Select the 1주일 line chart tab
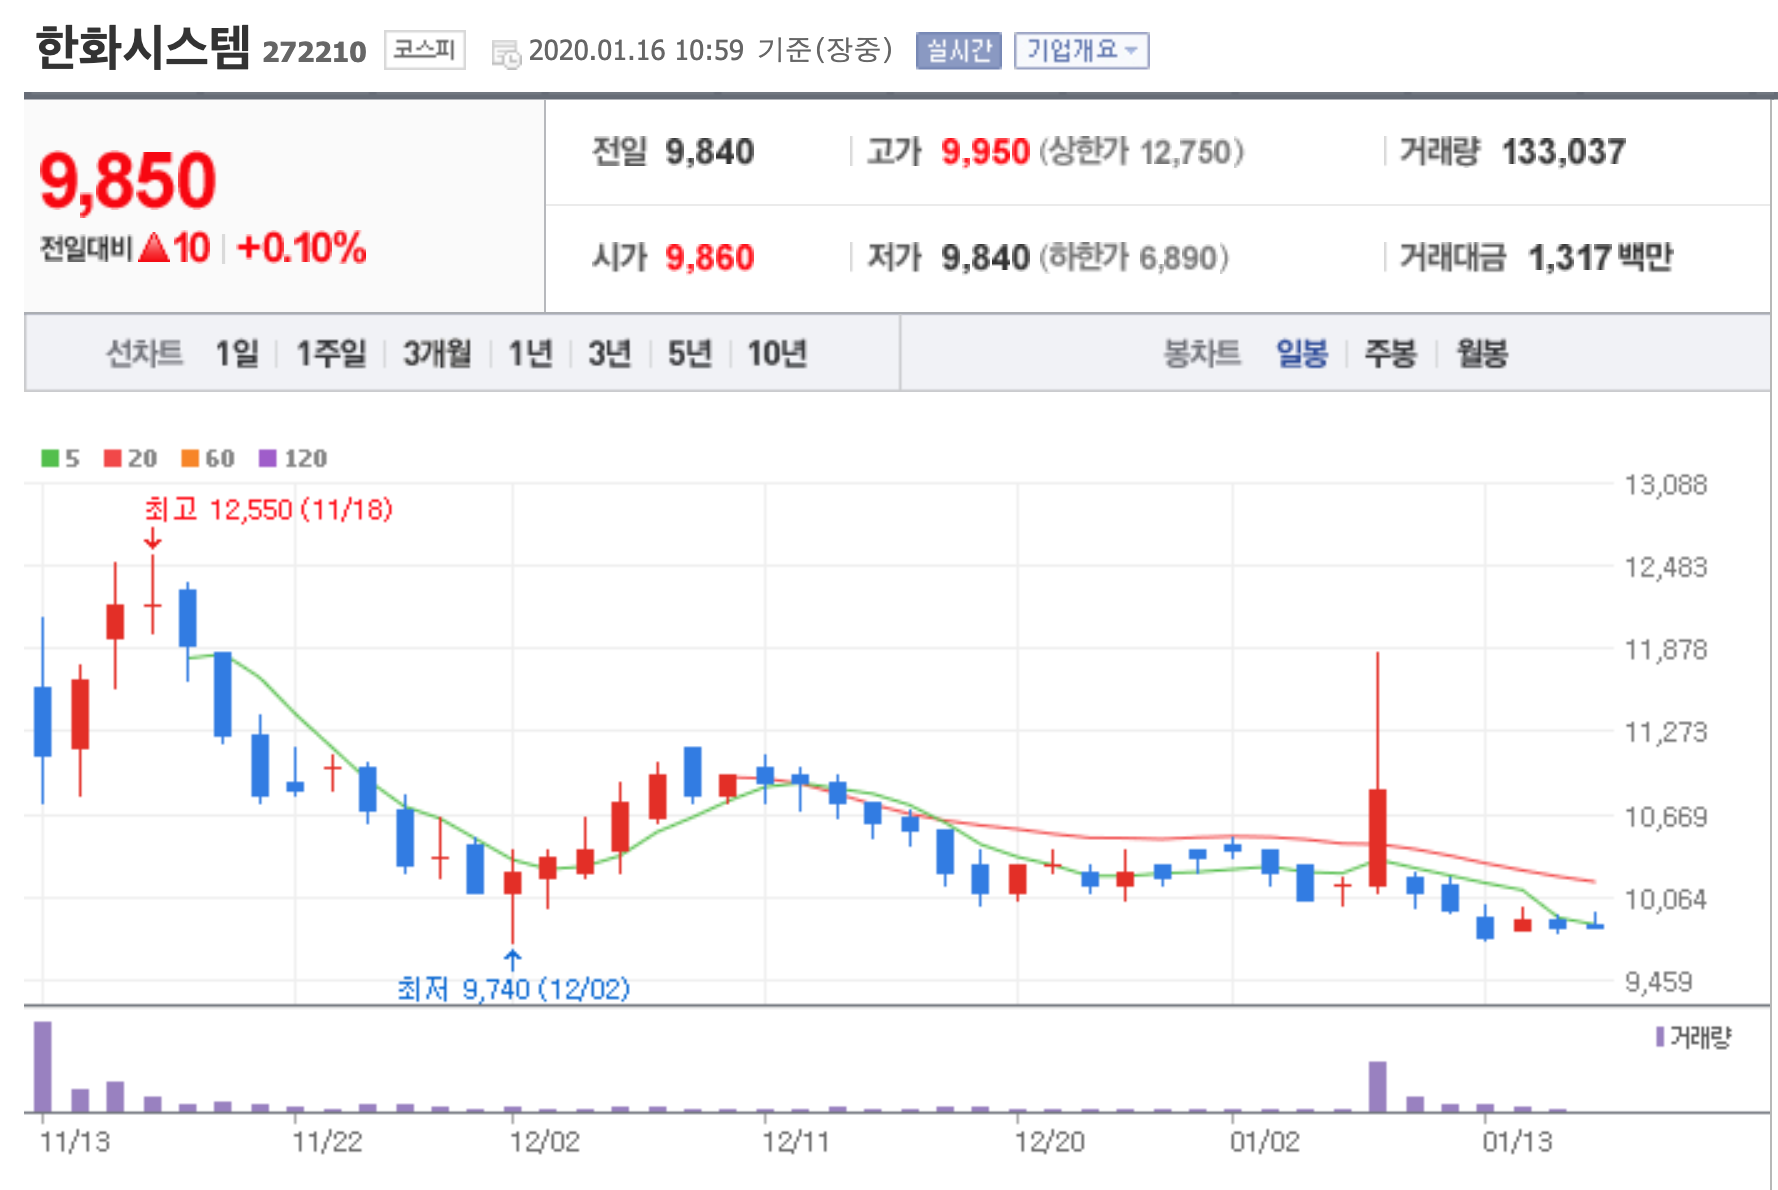This screenshot has width=1778, height=1190. coord(331,353)
